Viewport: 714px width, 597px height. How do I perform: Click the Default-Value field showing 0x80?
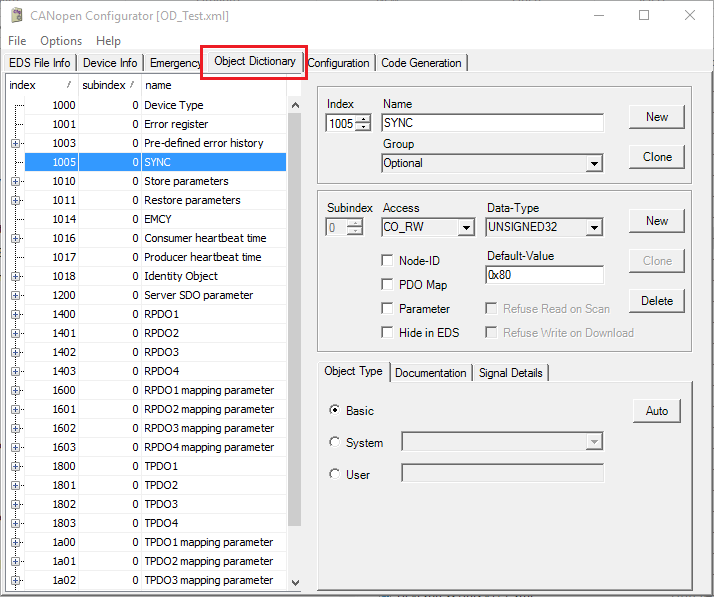click(545, 275)
